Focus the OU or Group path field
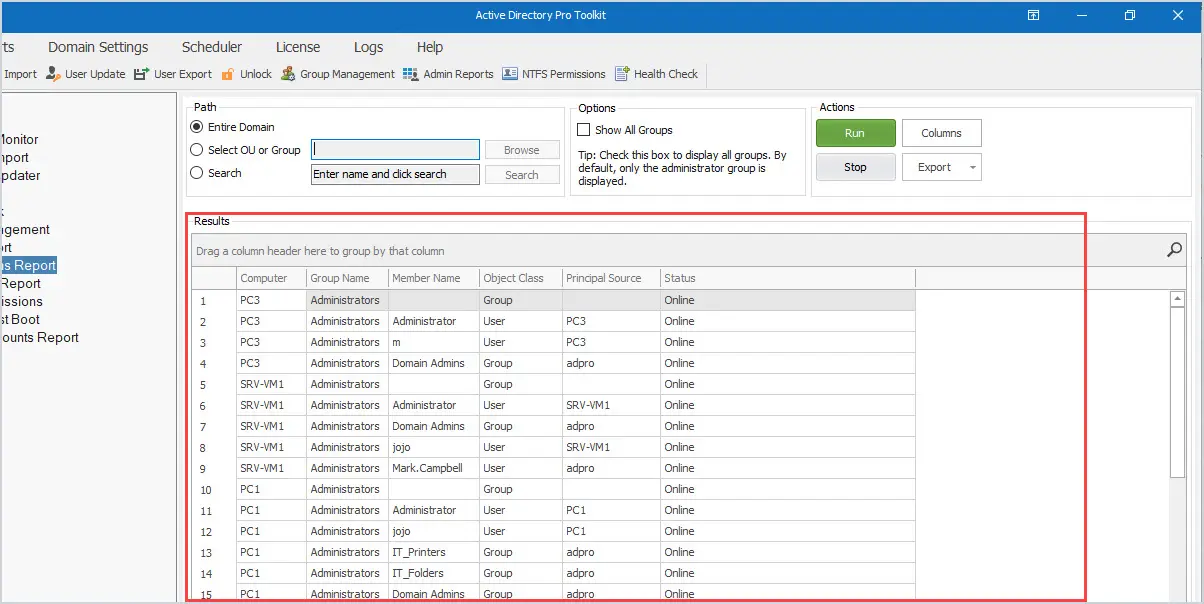Screen dimensions: 1204x604 point(395,150)
